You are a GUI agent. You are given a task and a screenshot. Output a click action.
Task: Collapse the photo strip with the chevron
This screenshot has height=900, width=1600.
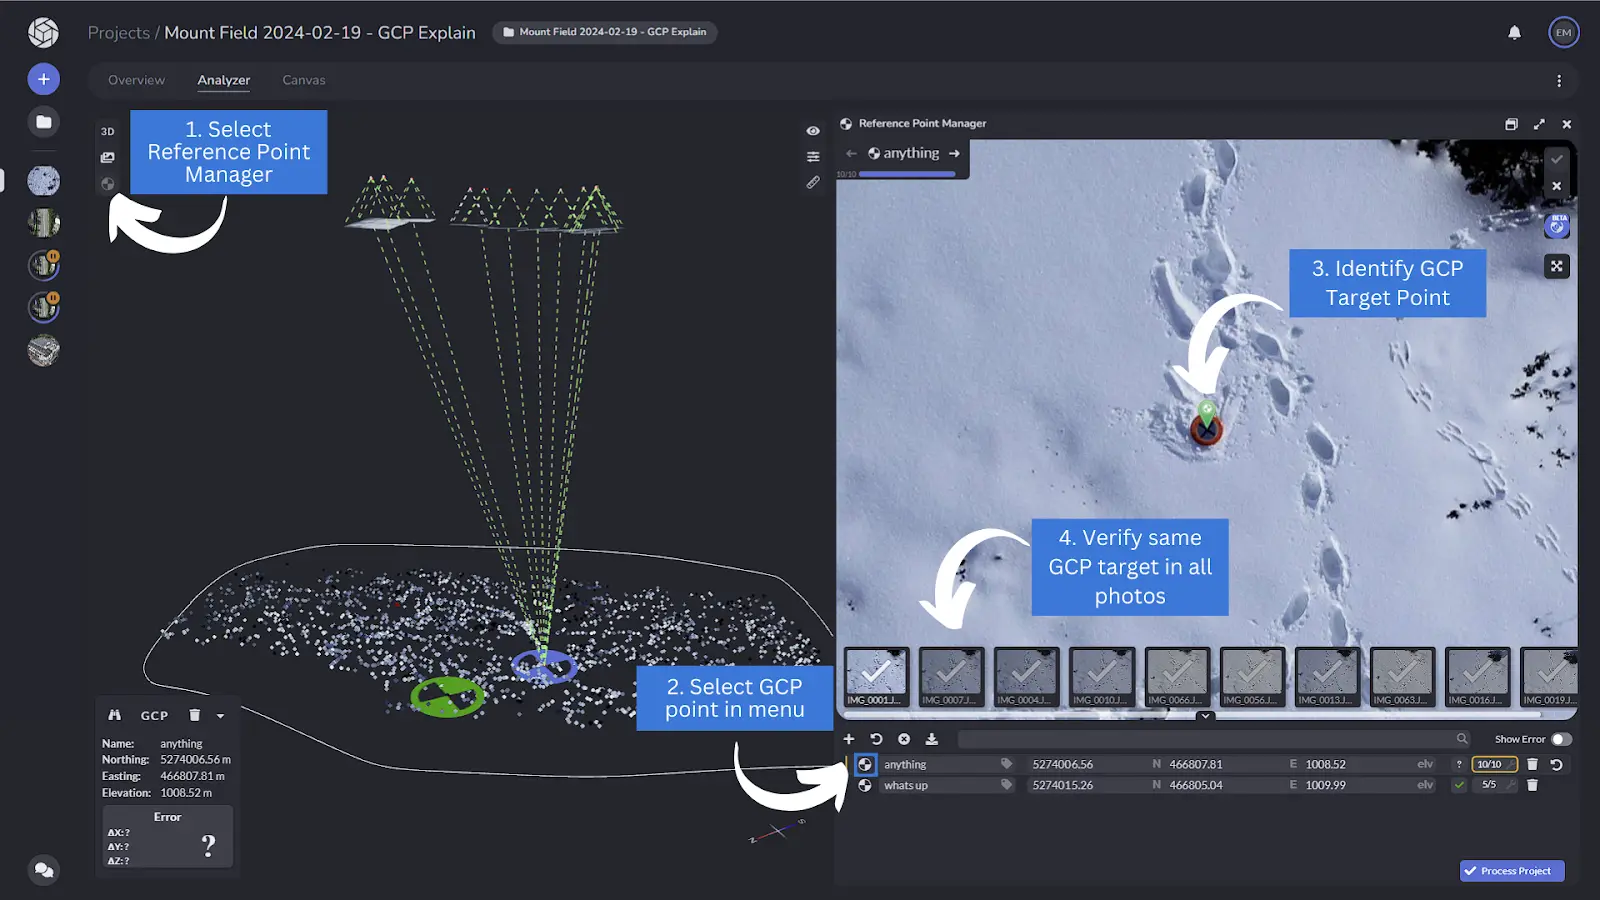(x=1205, y=716)
